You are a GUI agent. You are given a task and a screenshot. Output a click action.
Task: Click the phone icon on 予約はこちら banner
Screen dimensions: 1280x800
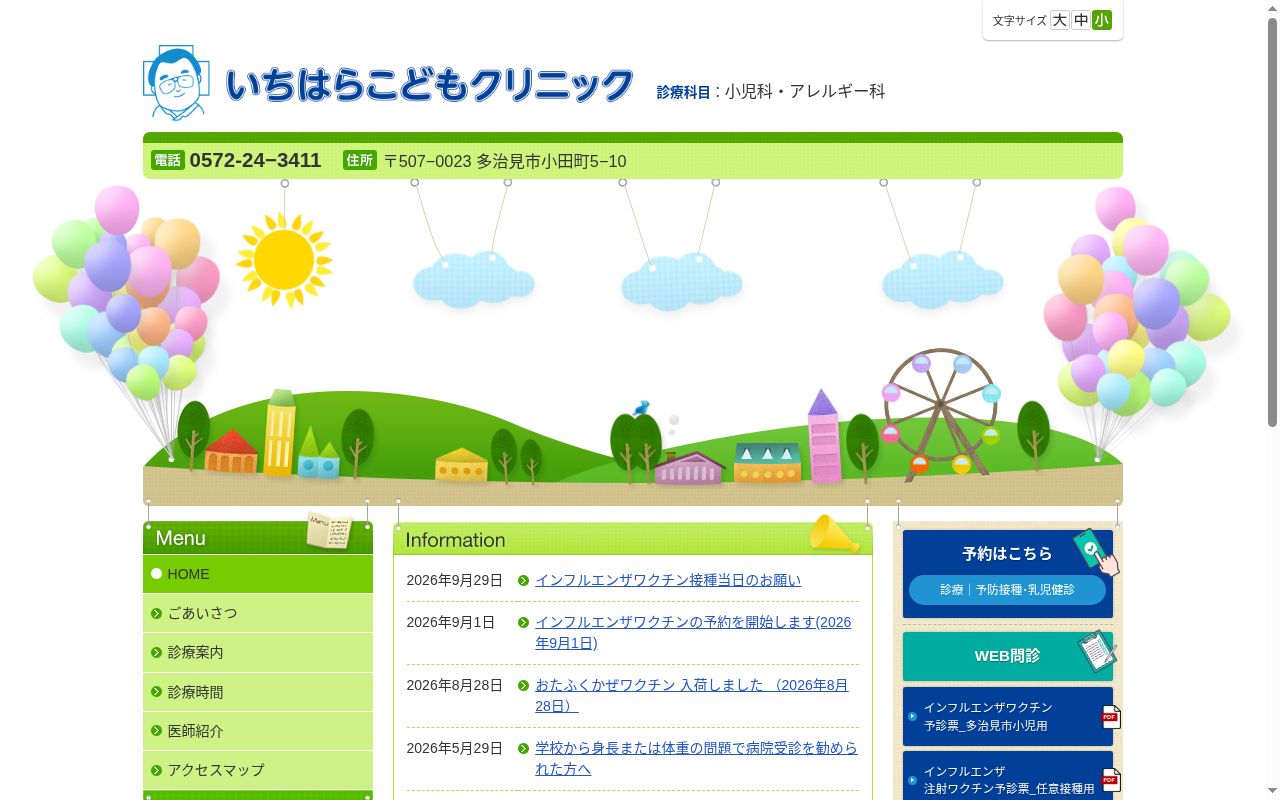1096,553
